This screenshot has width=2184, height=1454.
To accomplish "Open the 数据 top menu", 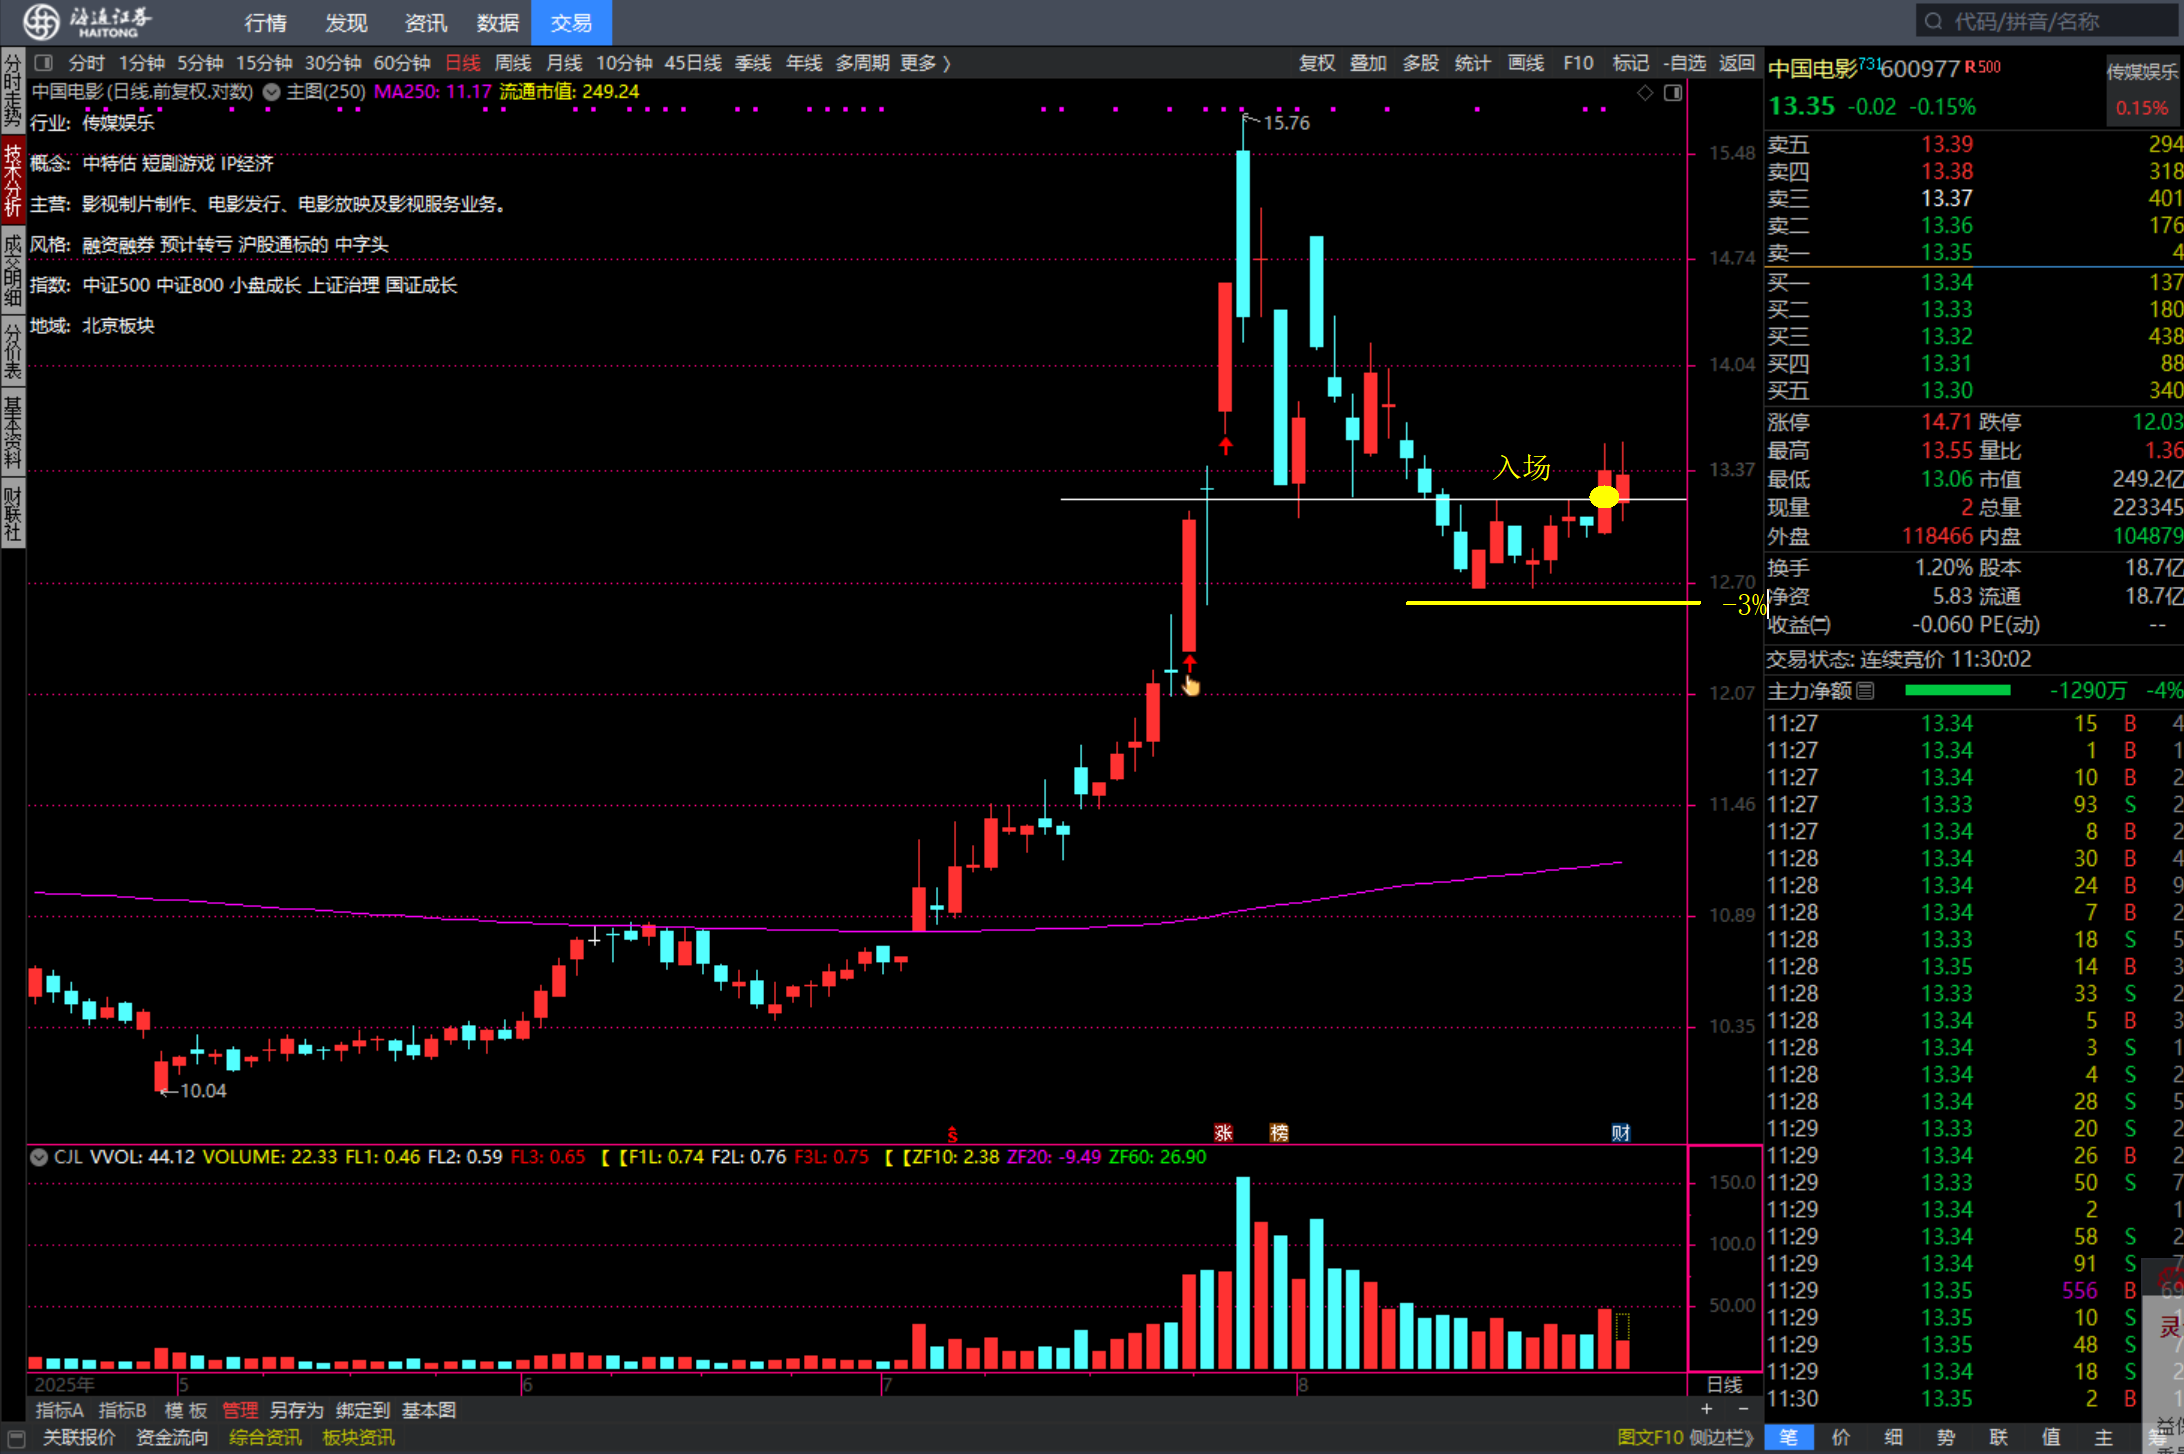I will (x=497, y=22).
